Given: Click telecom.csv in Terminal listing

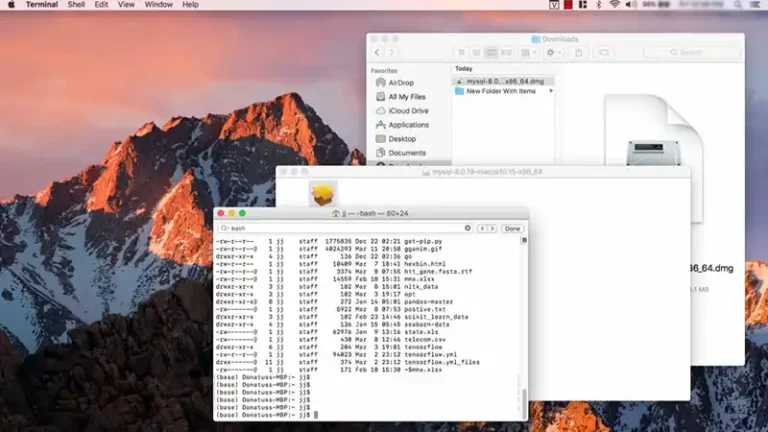Looking at the screenshot, I should click(425, 339).
